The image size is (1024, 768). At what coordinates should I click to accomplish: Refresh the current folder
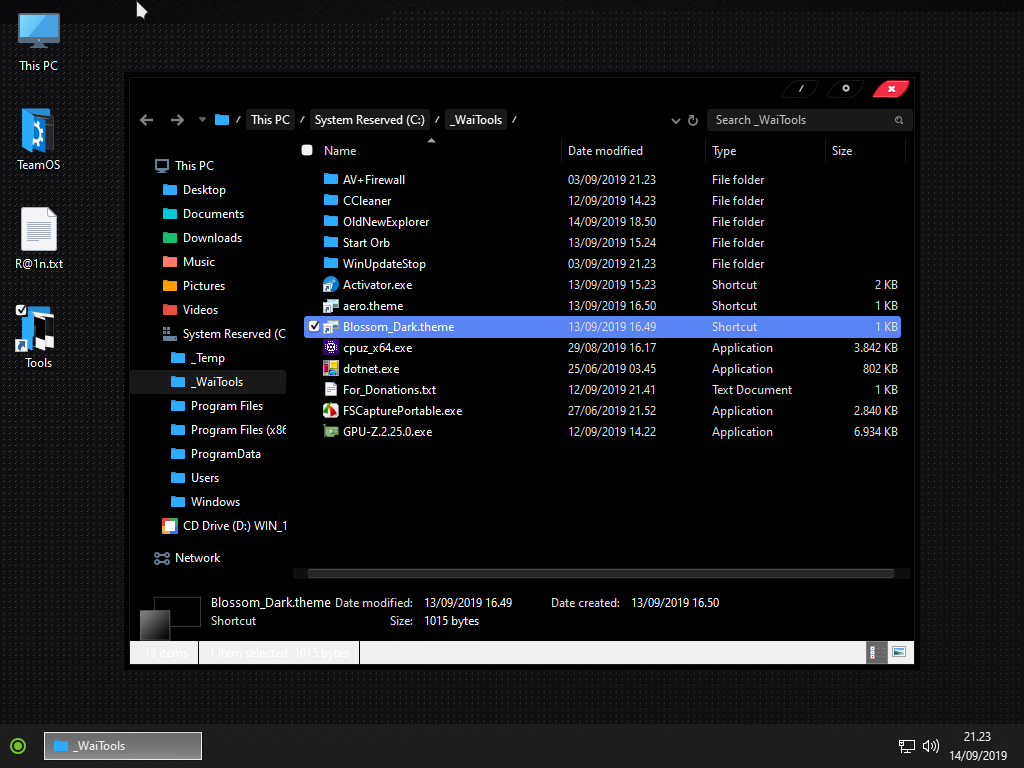pyautogui.click(x=693, y=120)
